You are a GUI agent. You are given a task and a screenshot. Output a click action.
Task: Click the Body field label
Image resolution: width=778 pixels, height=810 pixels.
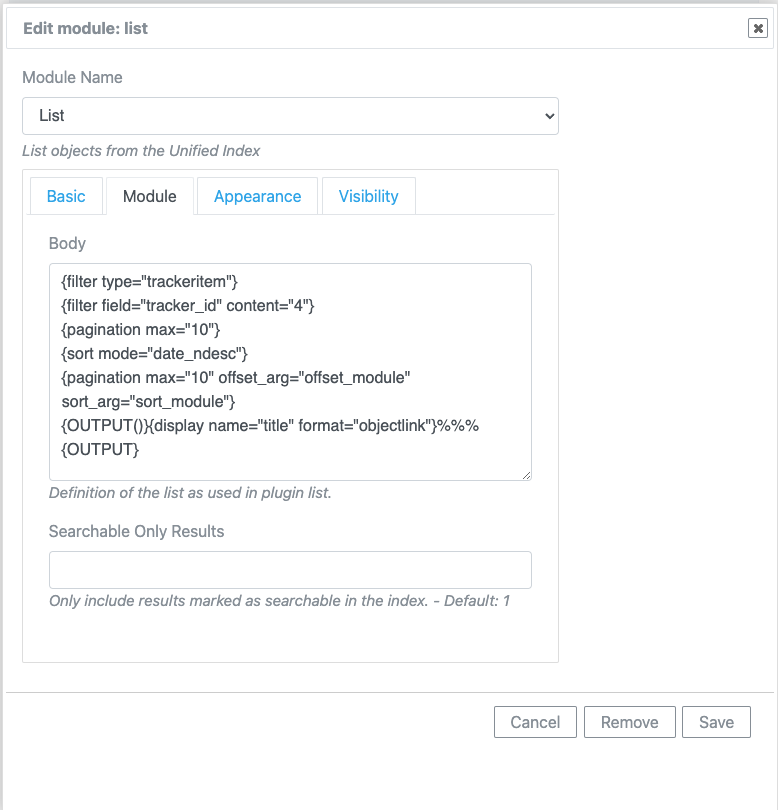click(67, 243)
